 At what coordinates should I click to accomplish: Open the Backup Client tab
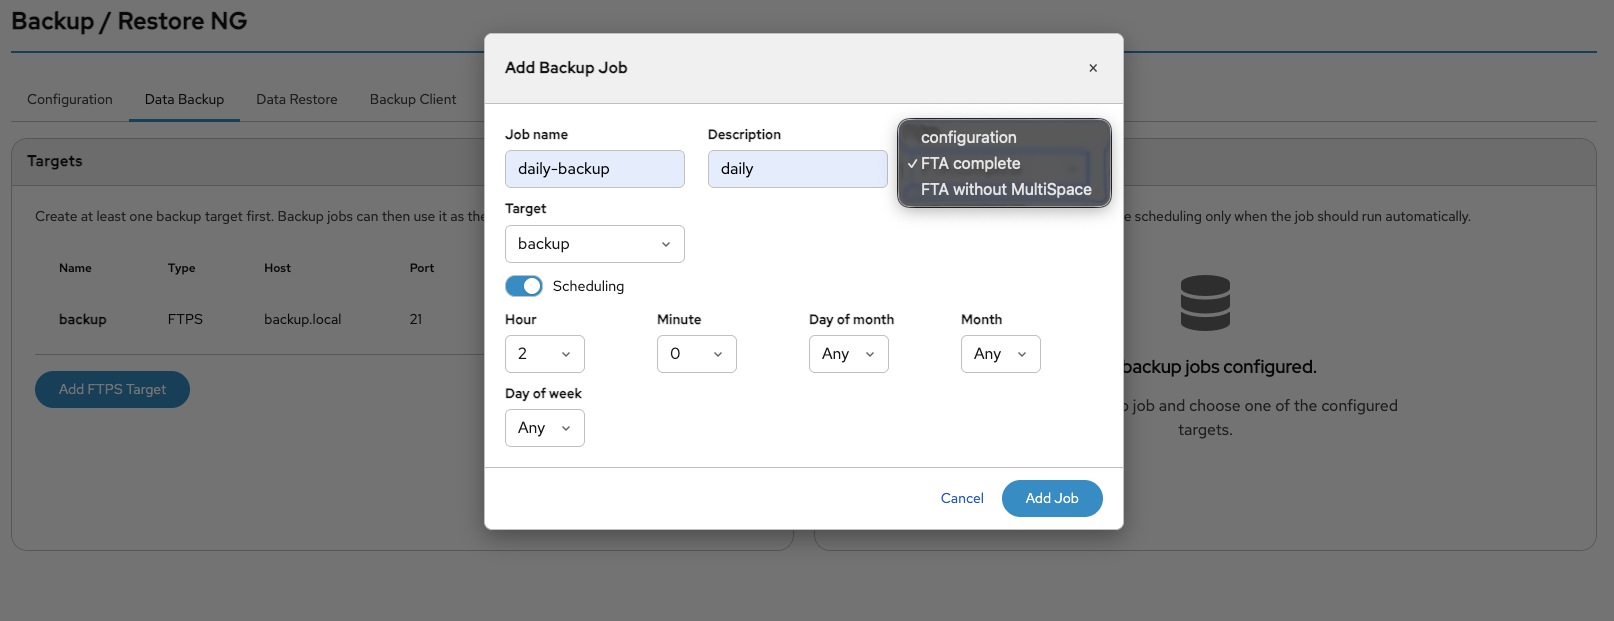pos(413,99)
